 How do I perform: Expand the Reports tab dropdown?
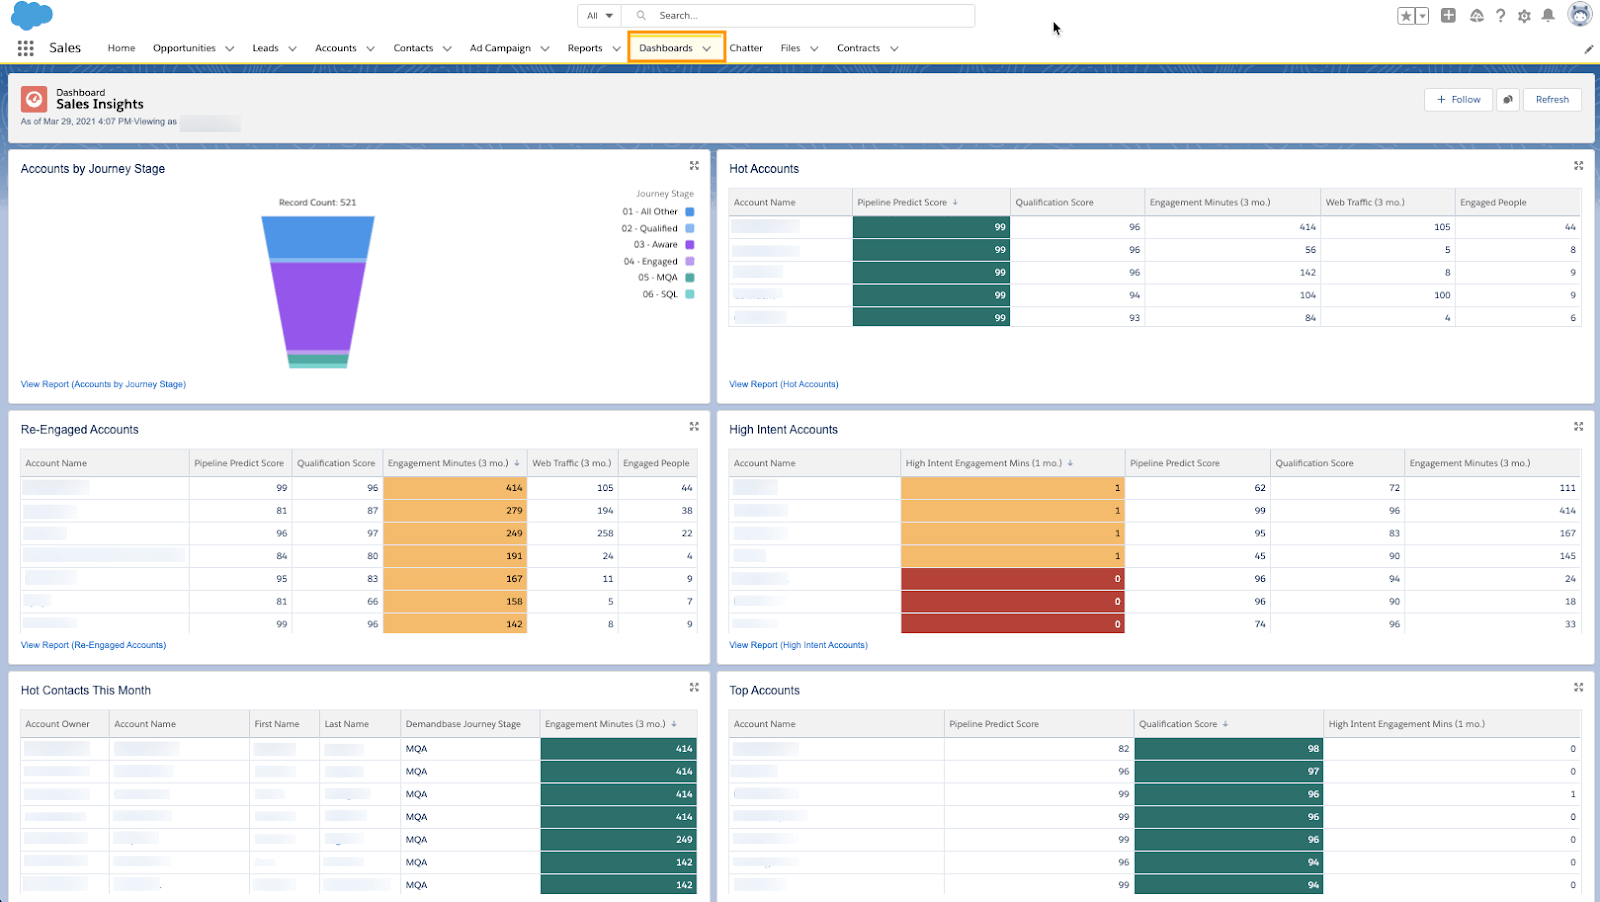click(x=616, y=47)
